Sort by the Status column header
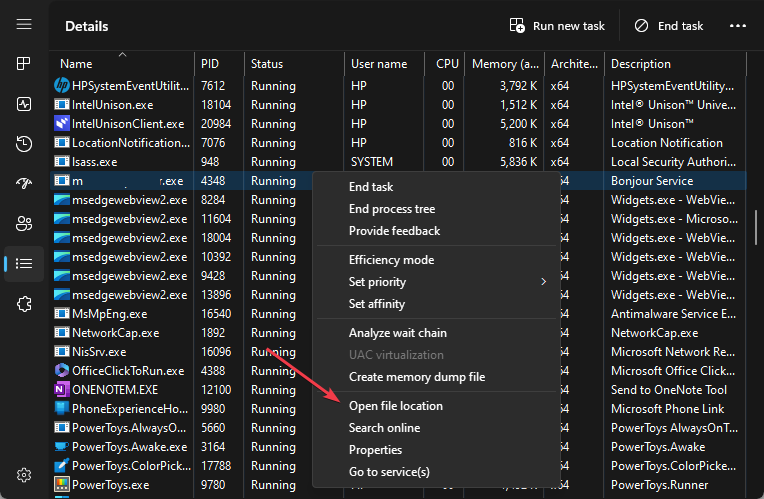 point(294,63)
